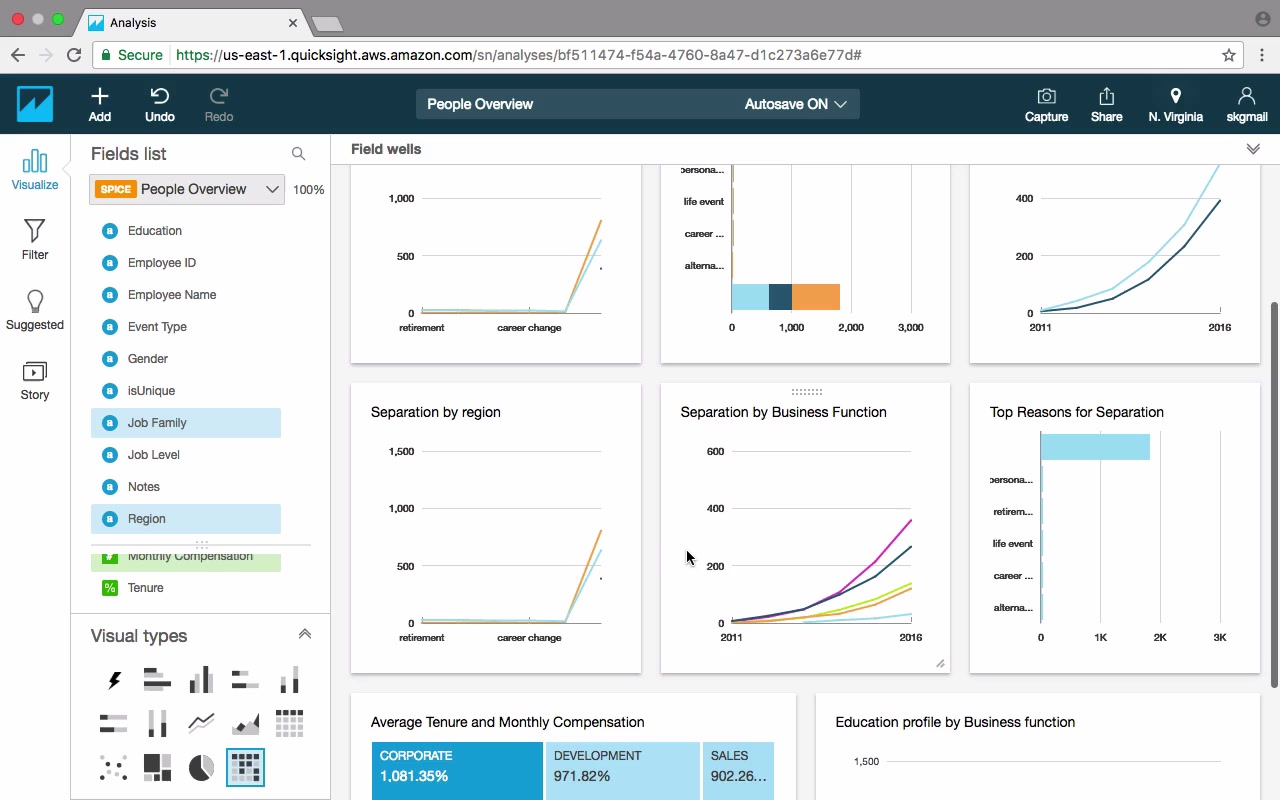This screenshot has height=800, width=1280.
Task: Select the AutoGraph lightning bolt visual type
Action: (114, 681)
